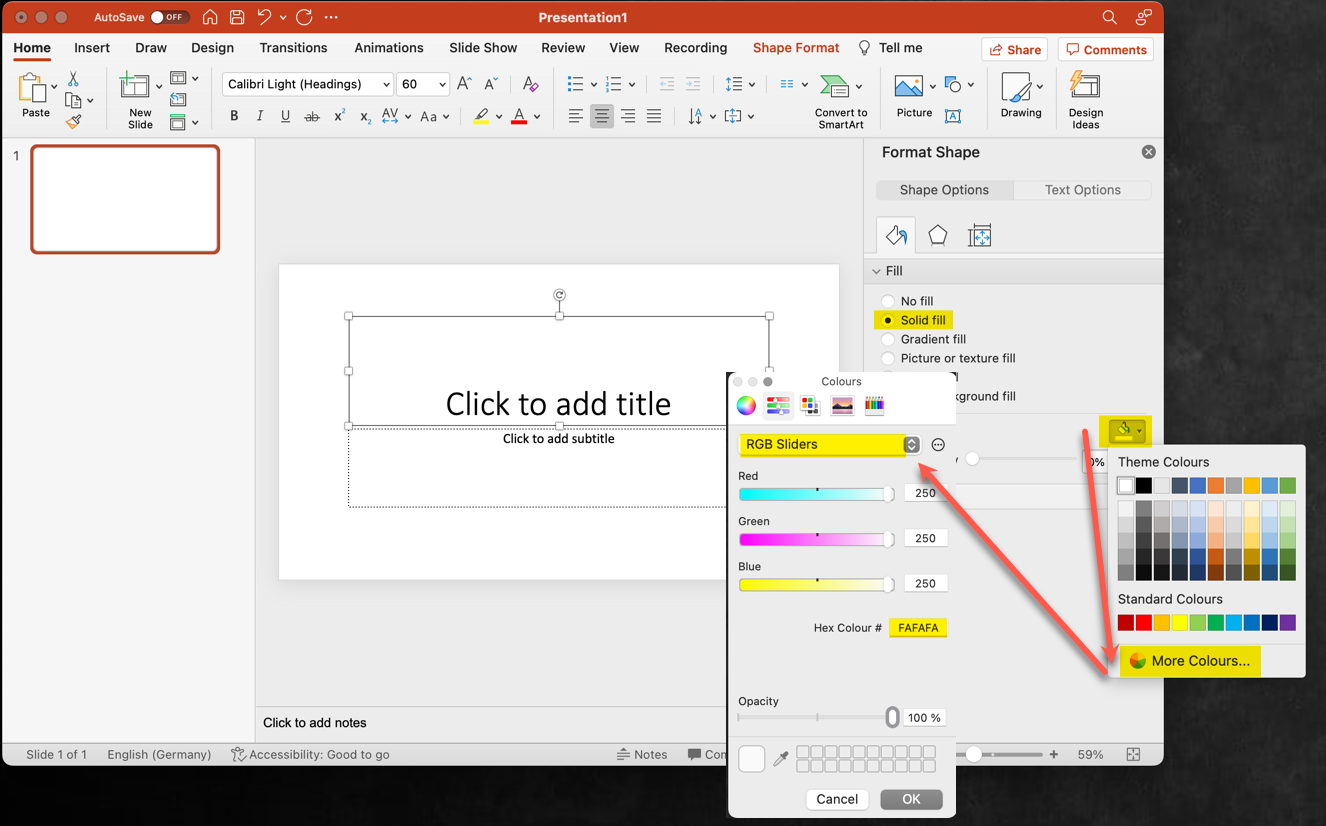This screenshot has width=1326, height=826.
Task: Select the Gradient fill option
Action: click(888, 339)
